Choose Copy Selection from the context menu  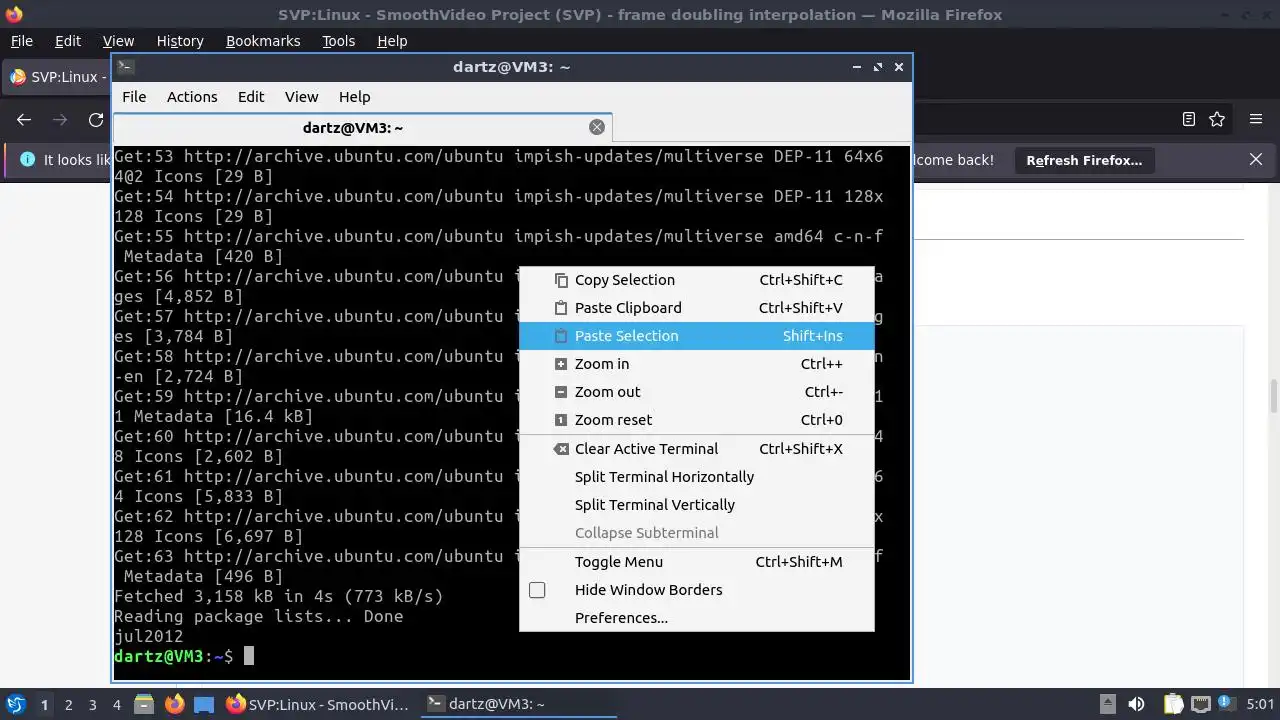[696, 280]
